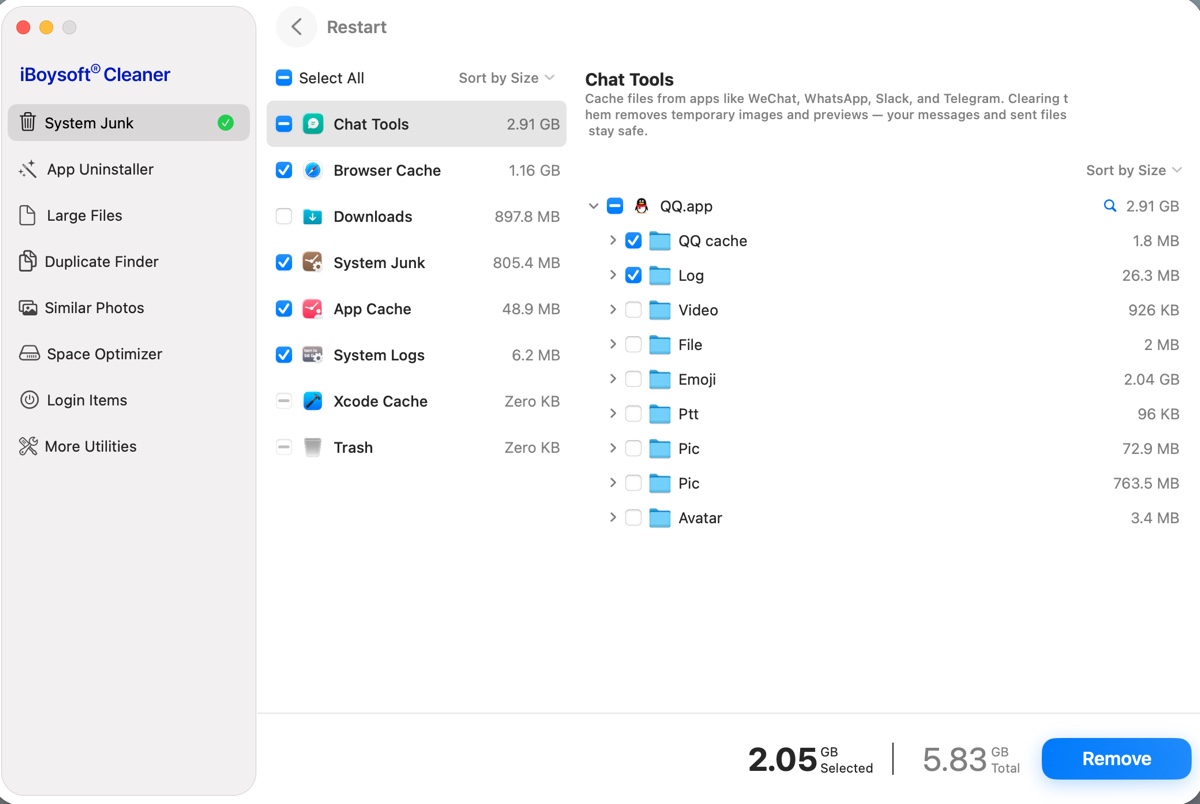Toggle the Select All checkbox
Screen dimensions: 1200x804
(284, 78)
